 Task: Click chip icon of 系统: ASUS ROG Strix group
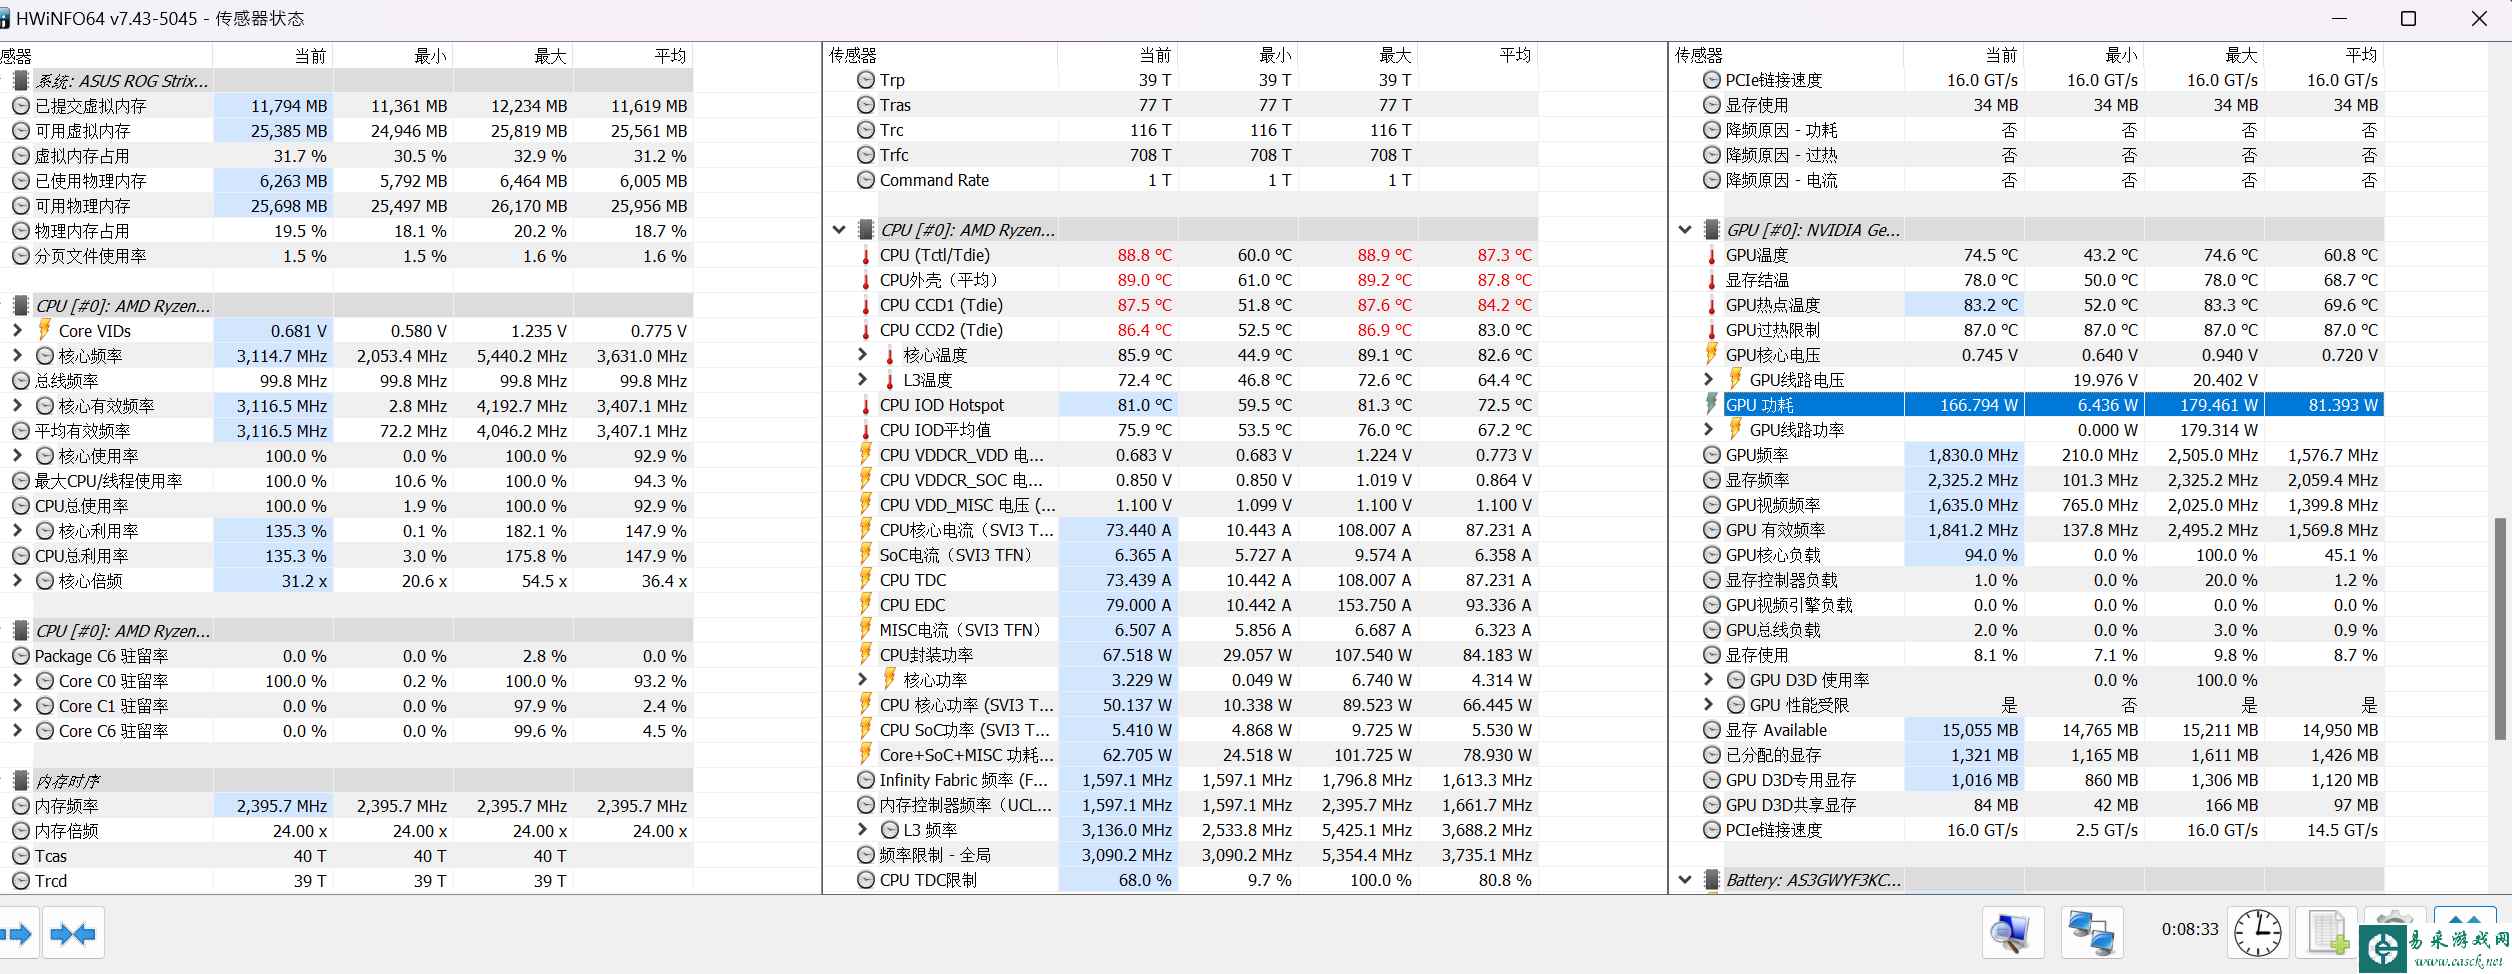click(20, 81)
